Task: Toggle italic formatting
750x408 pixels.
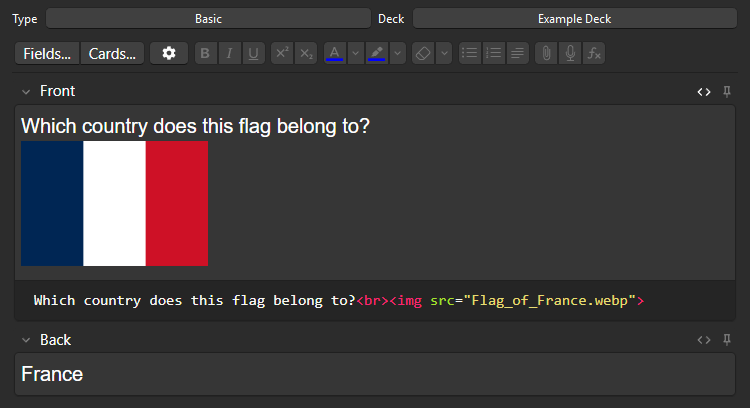Action: click(x=230, y=53)
